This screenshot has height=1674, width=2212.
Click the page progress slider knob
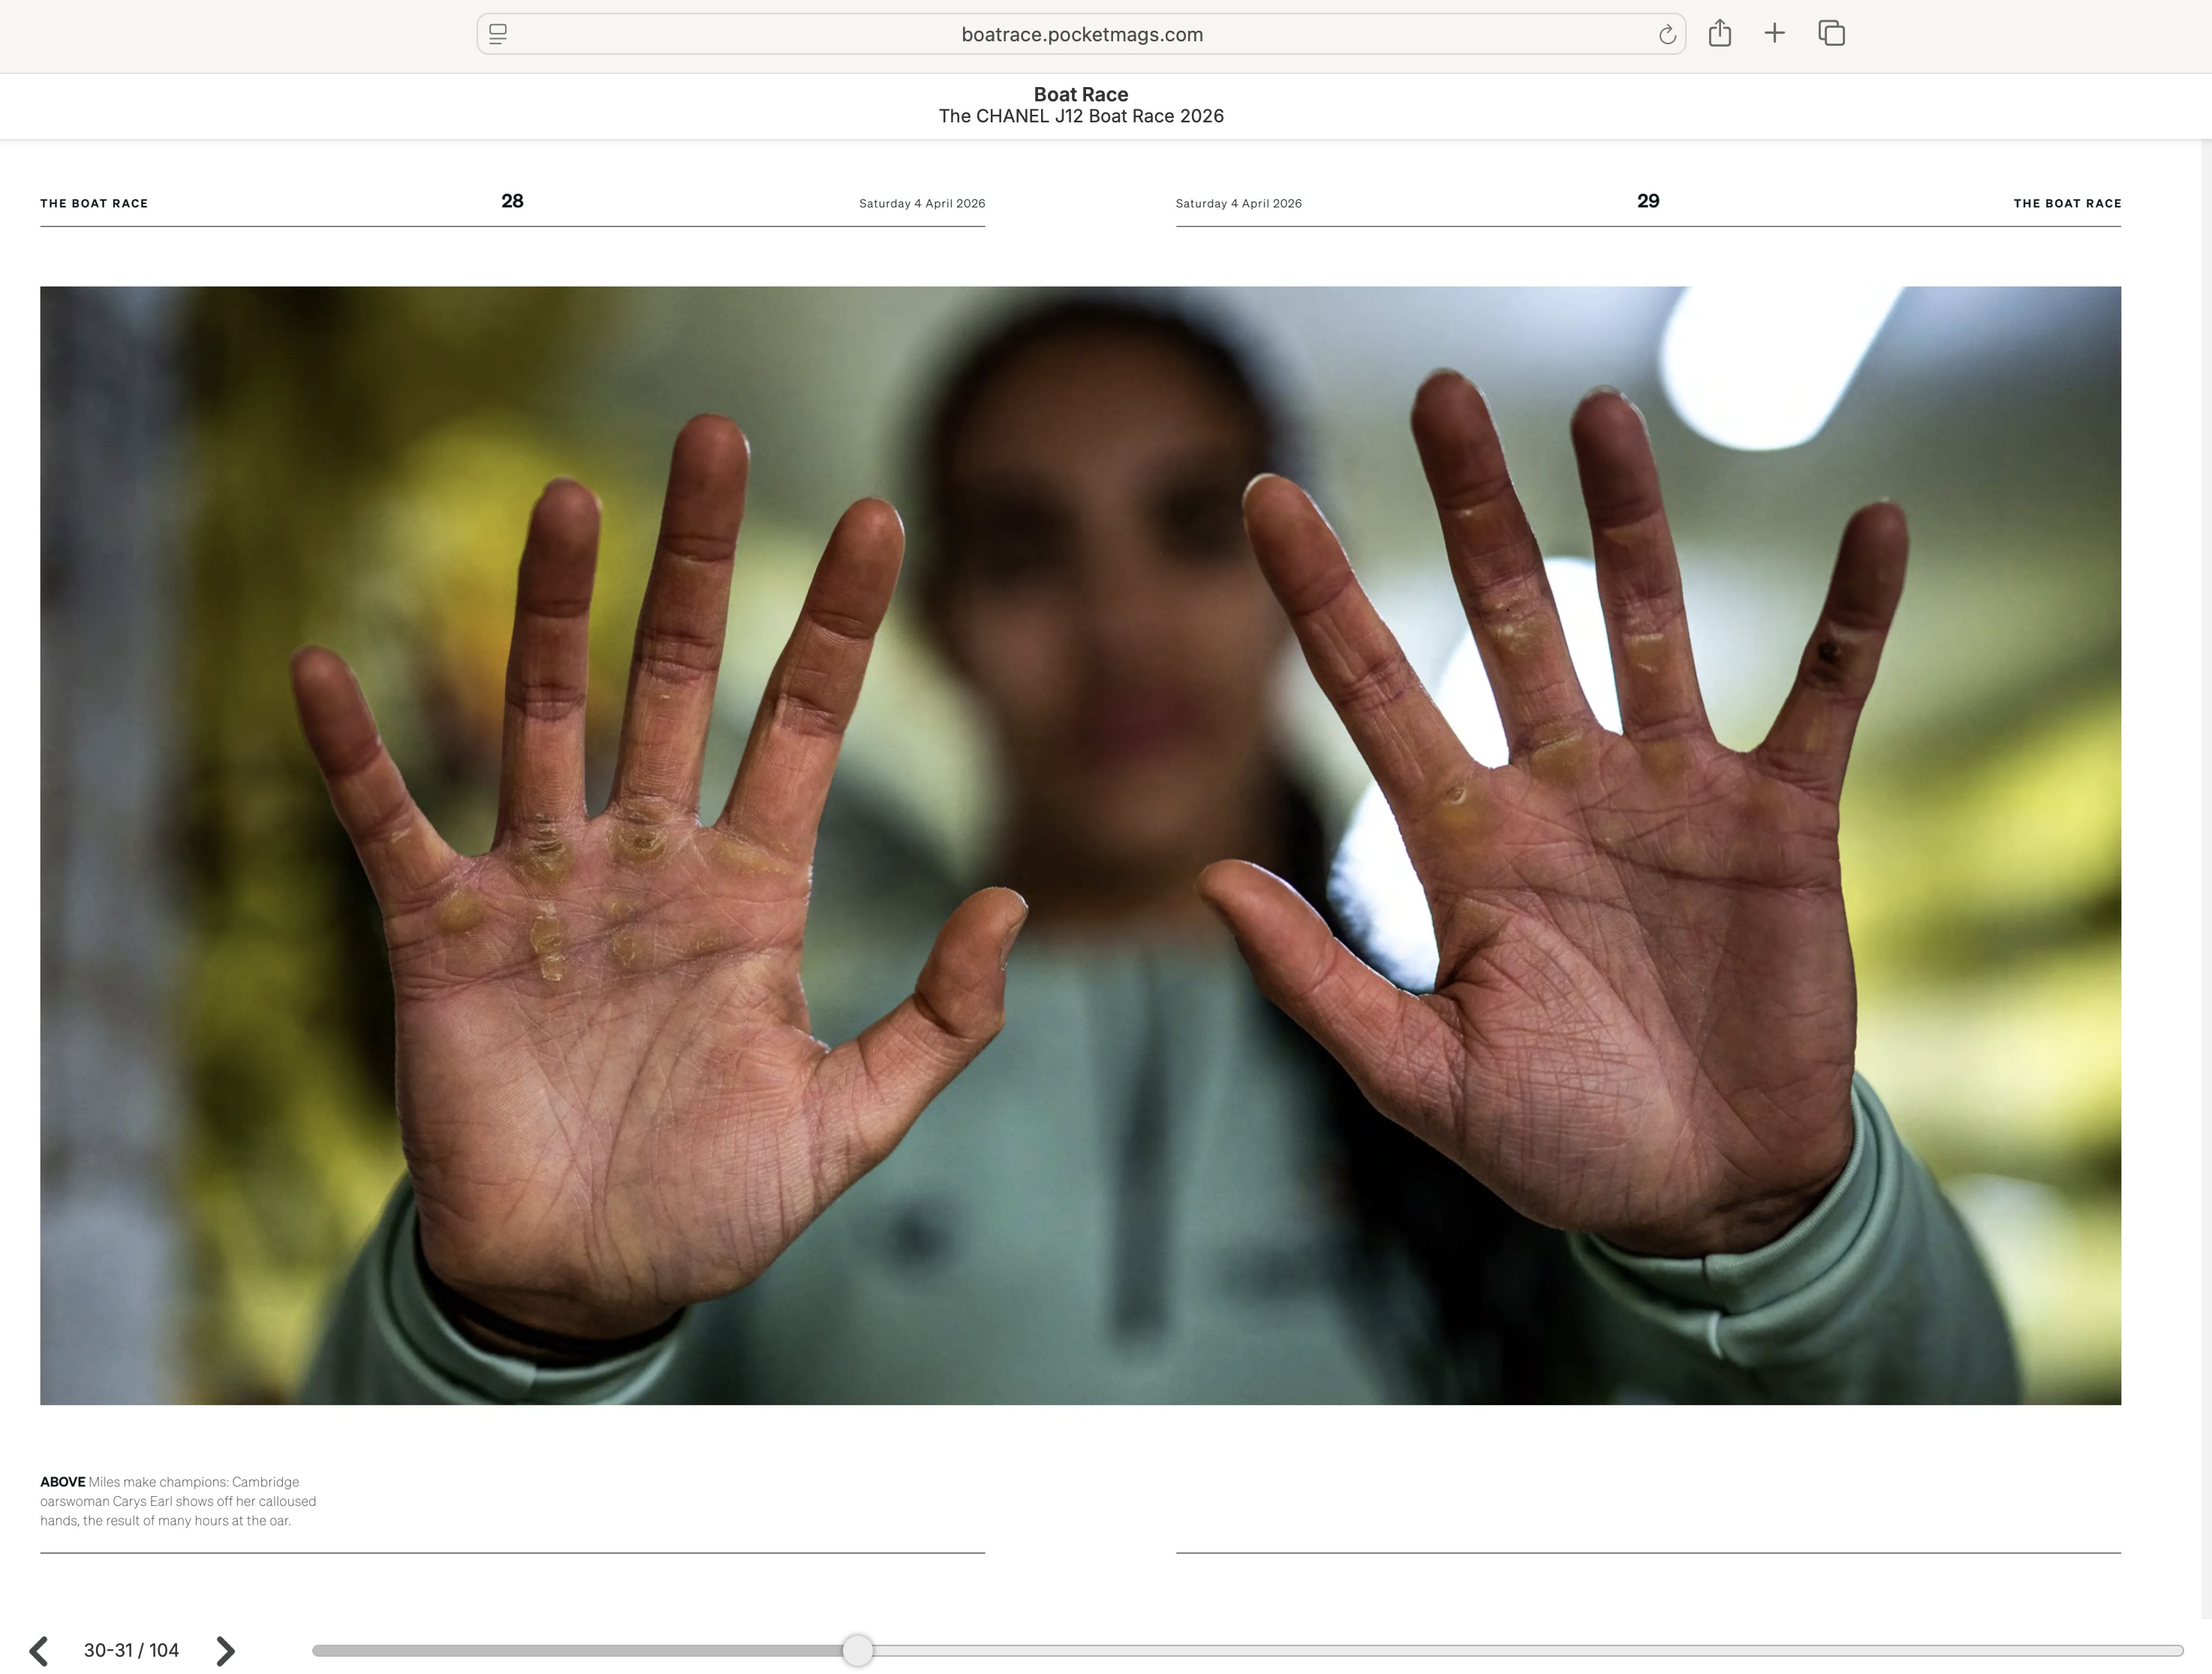tap(857, 1650)
